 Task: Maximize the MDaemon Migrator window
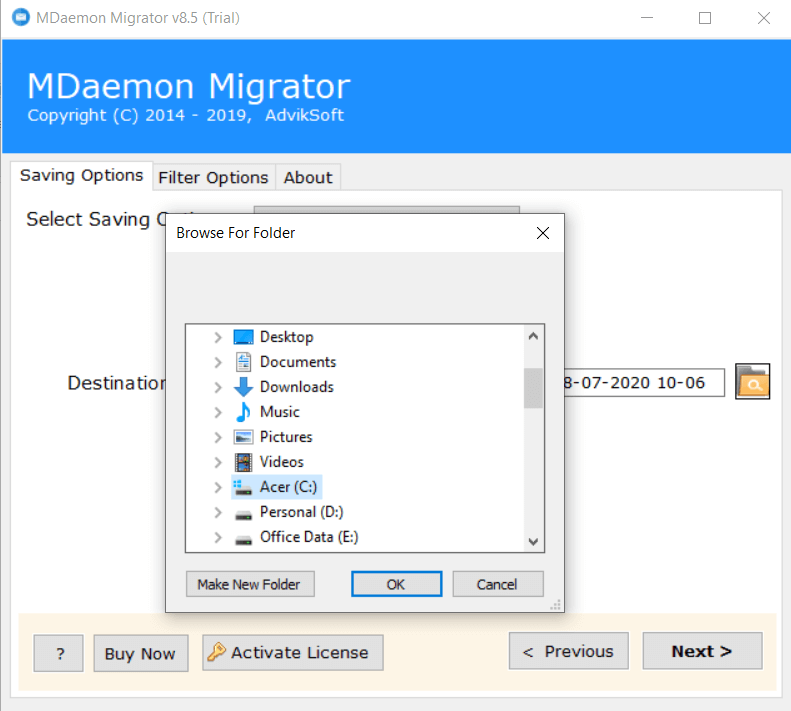[x=705, y=18]
